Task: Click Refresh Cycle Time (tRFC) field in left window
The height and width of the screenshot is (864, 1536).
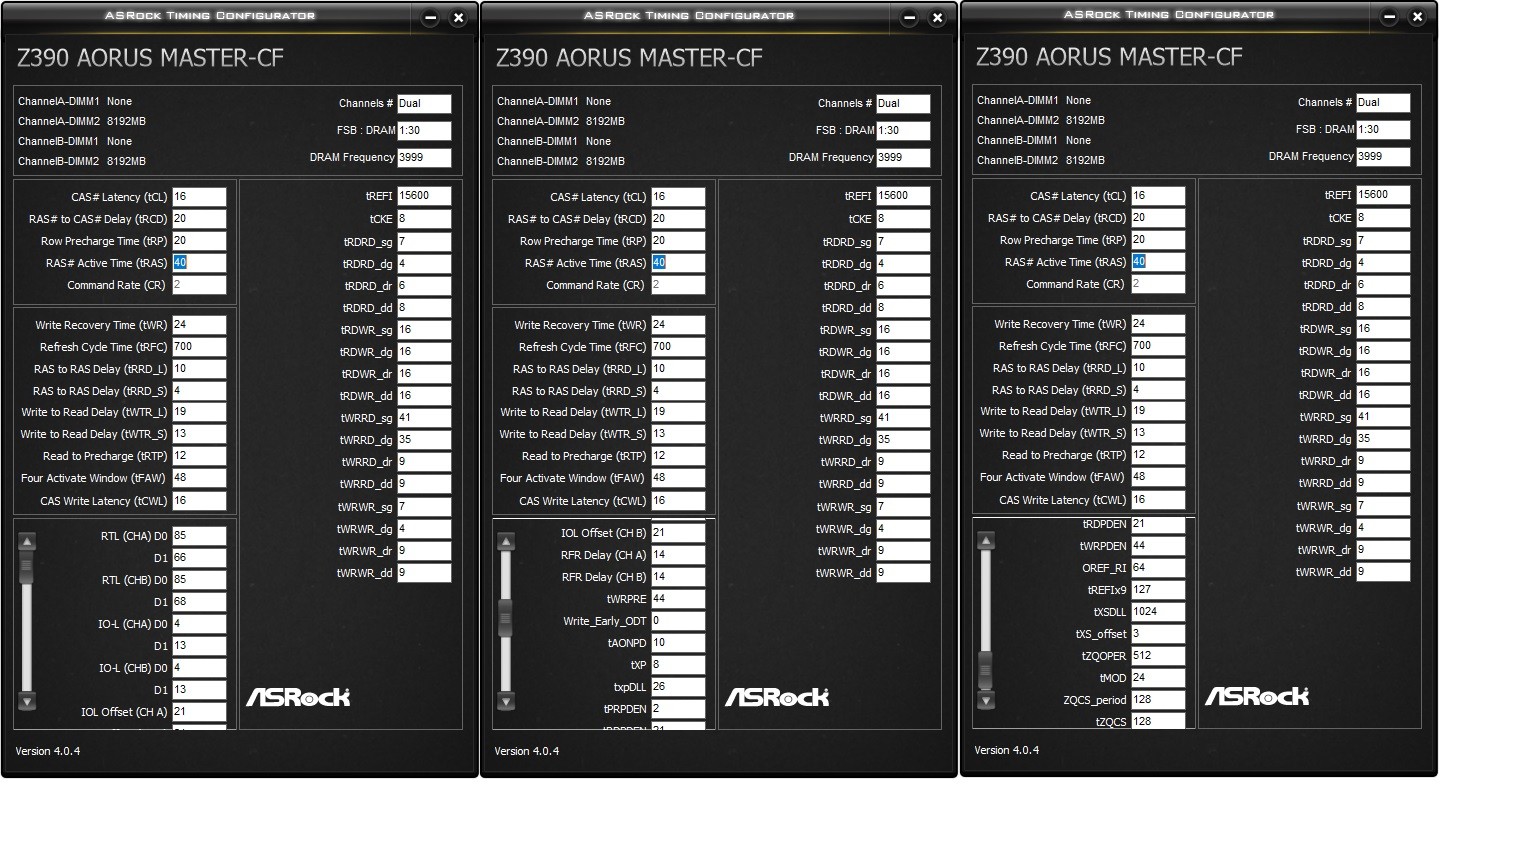Action: 199,347
